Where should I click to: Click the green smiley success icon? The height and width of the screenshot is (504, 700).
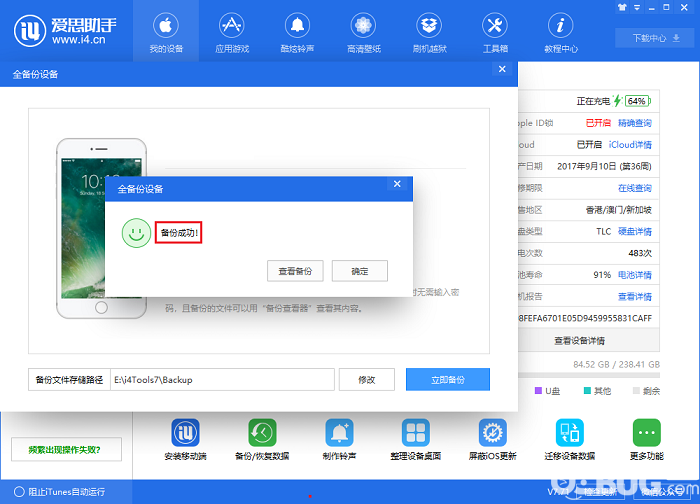(136, 233)
